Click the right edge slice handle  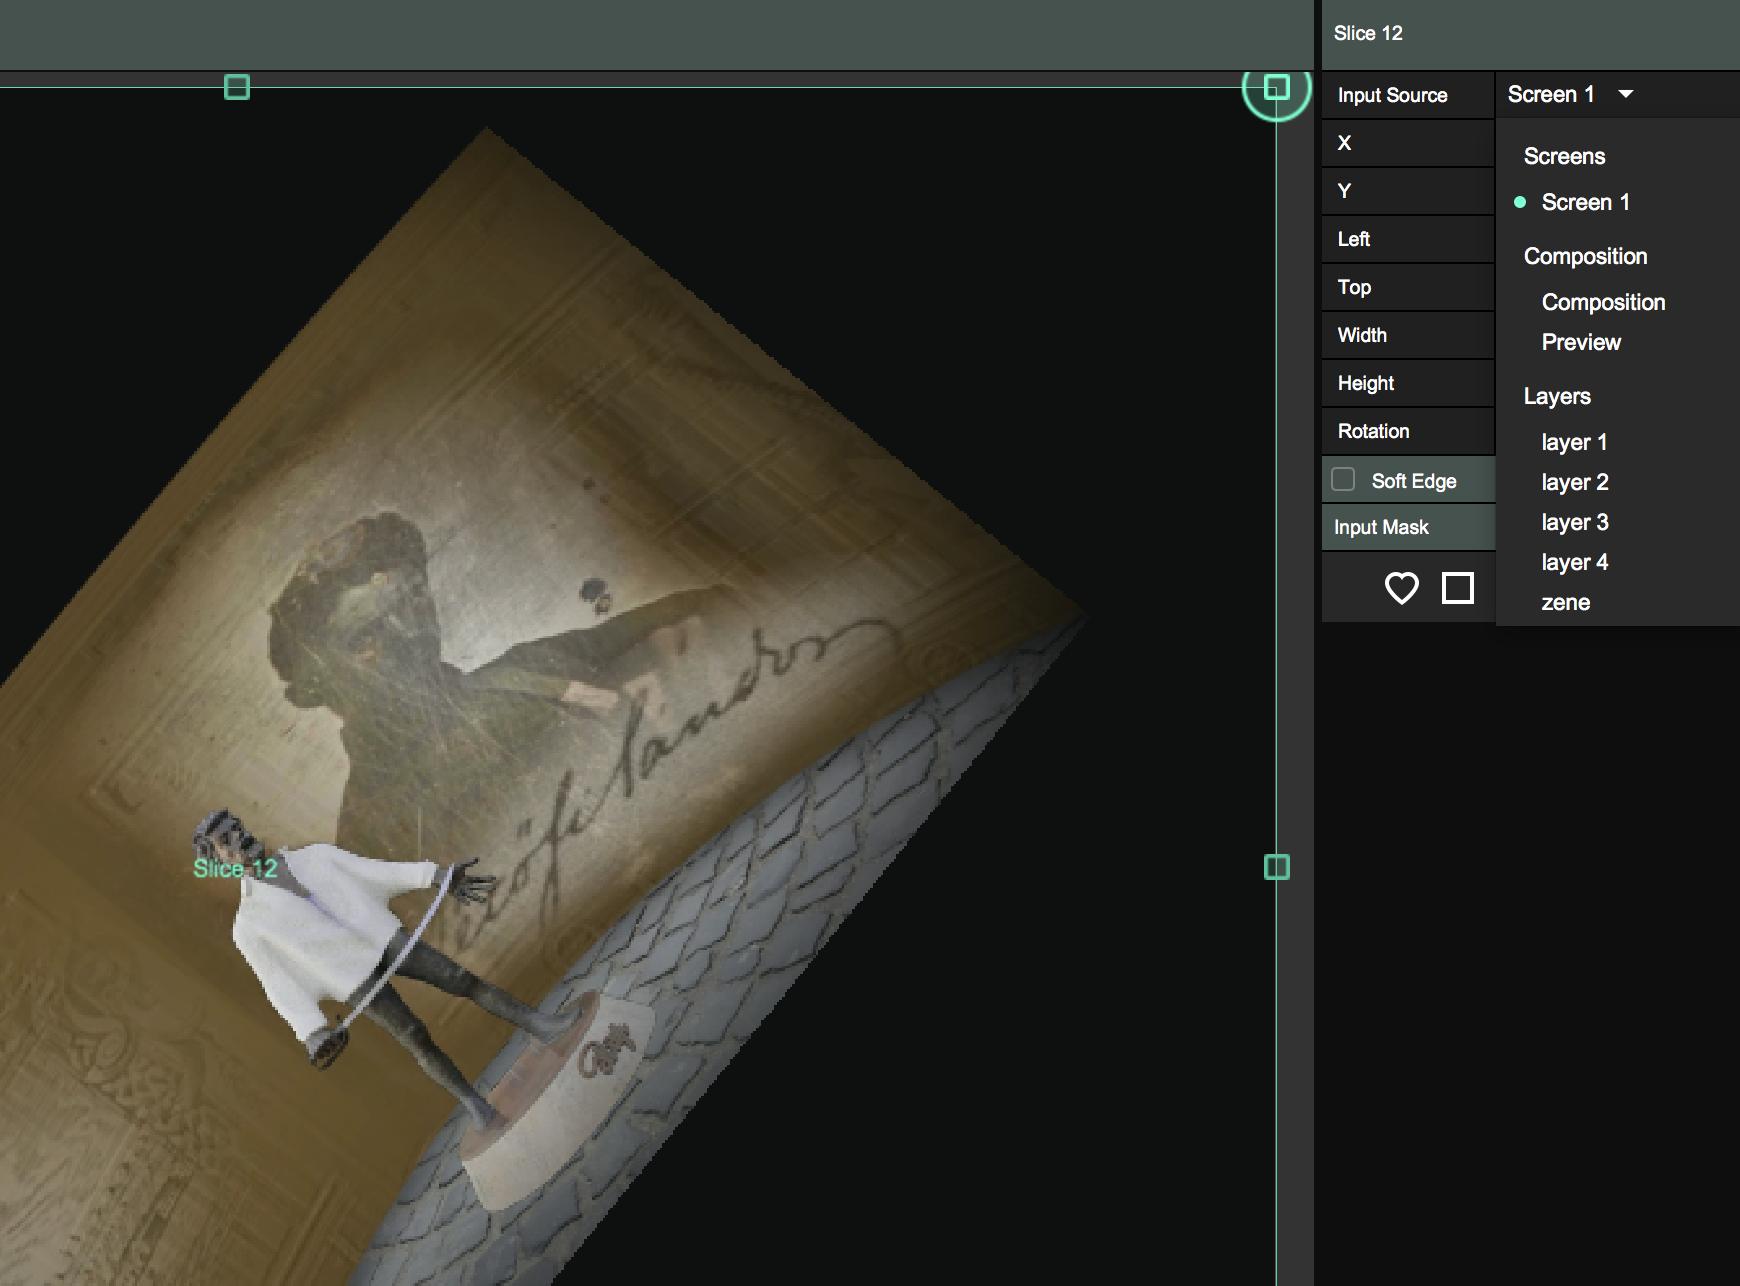pos(1276,867)
